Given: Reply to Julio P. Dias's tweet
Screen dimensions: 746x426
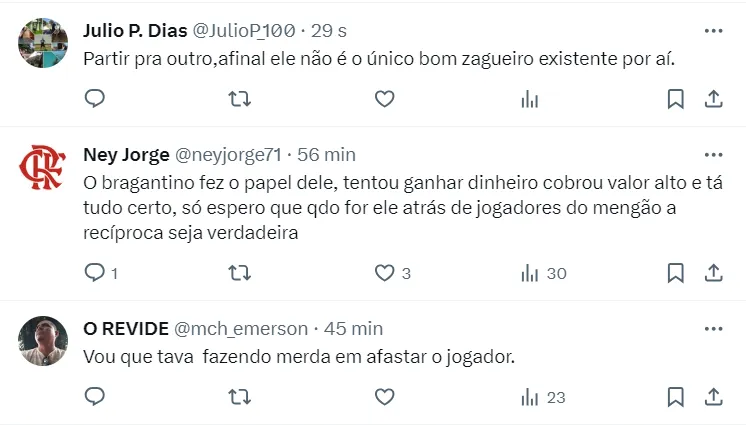Looking at the screenshot, I should point(95,98).
